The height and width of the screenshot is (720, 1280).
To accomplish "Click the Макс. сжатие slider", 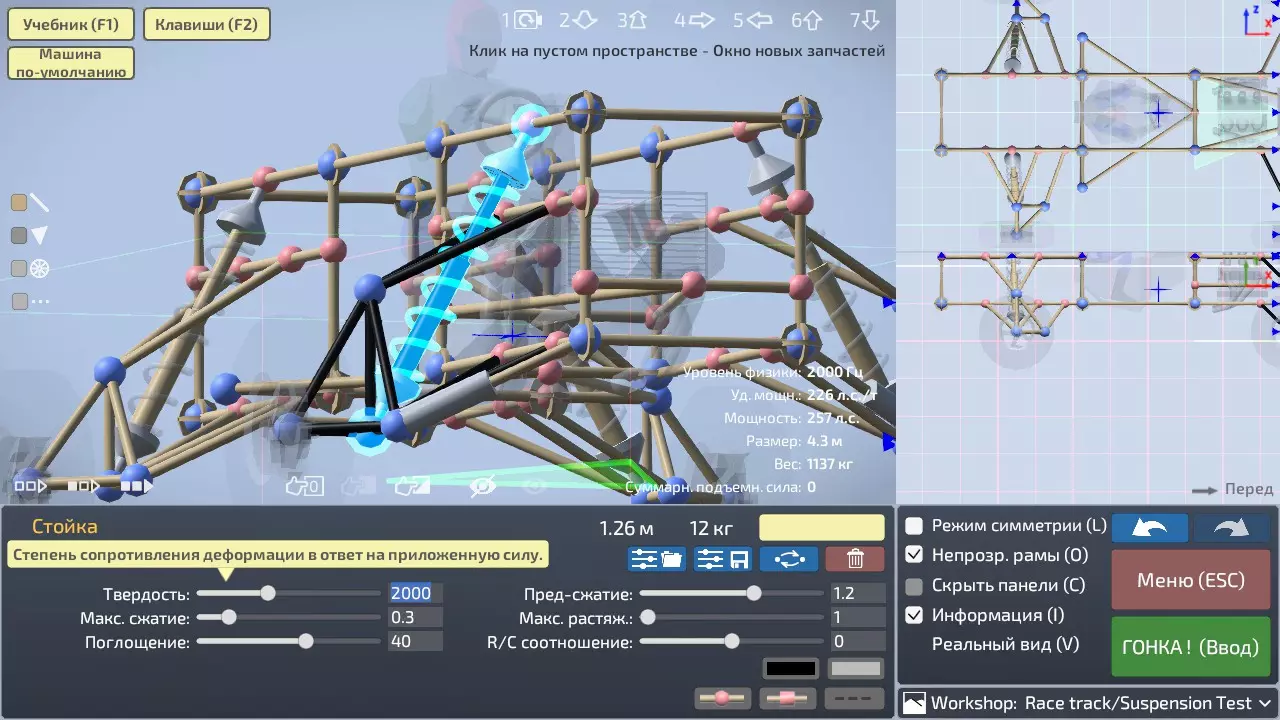I will pos(289,617).
